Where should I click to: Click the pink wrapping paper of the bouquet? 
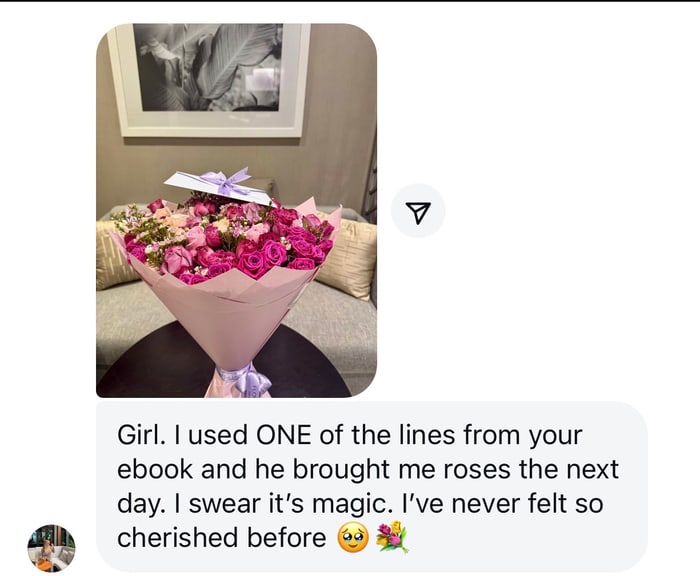(232, 317)
